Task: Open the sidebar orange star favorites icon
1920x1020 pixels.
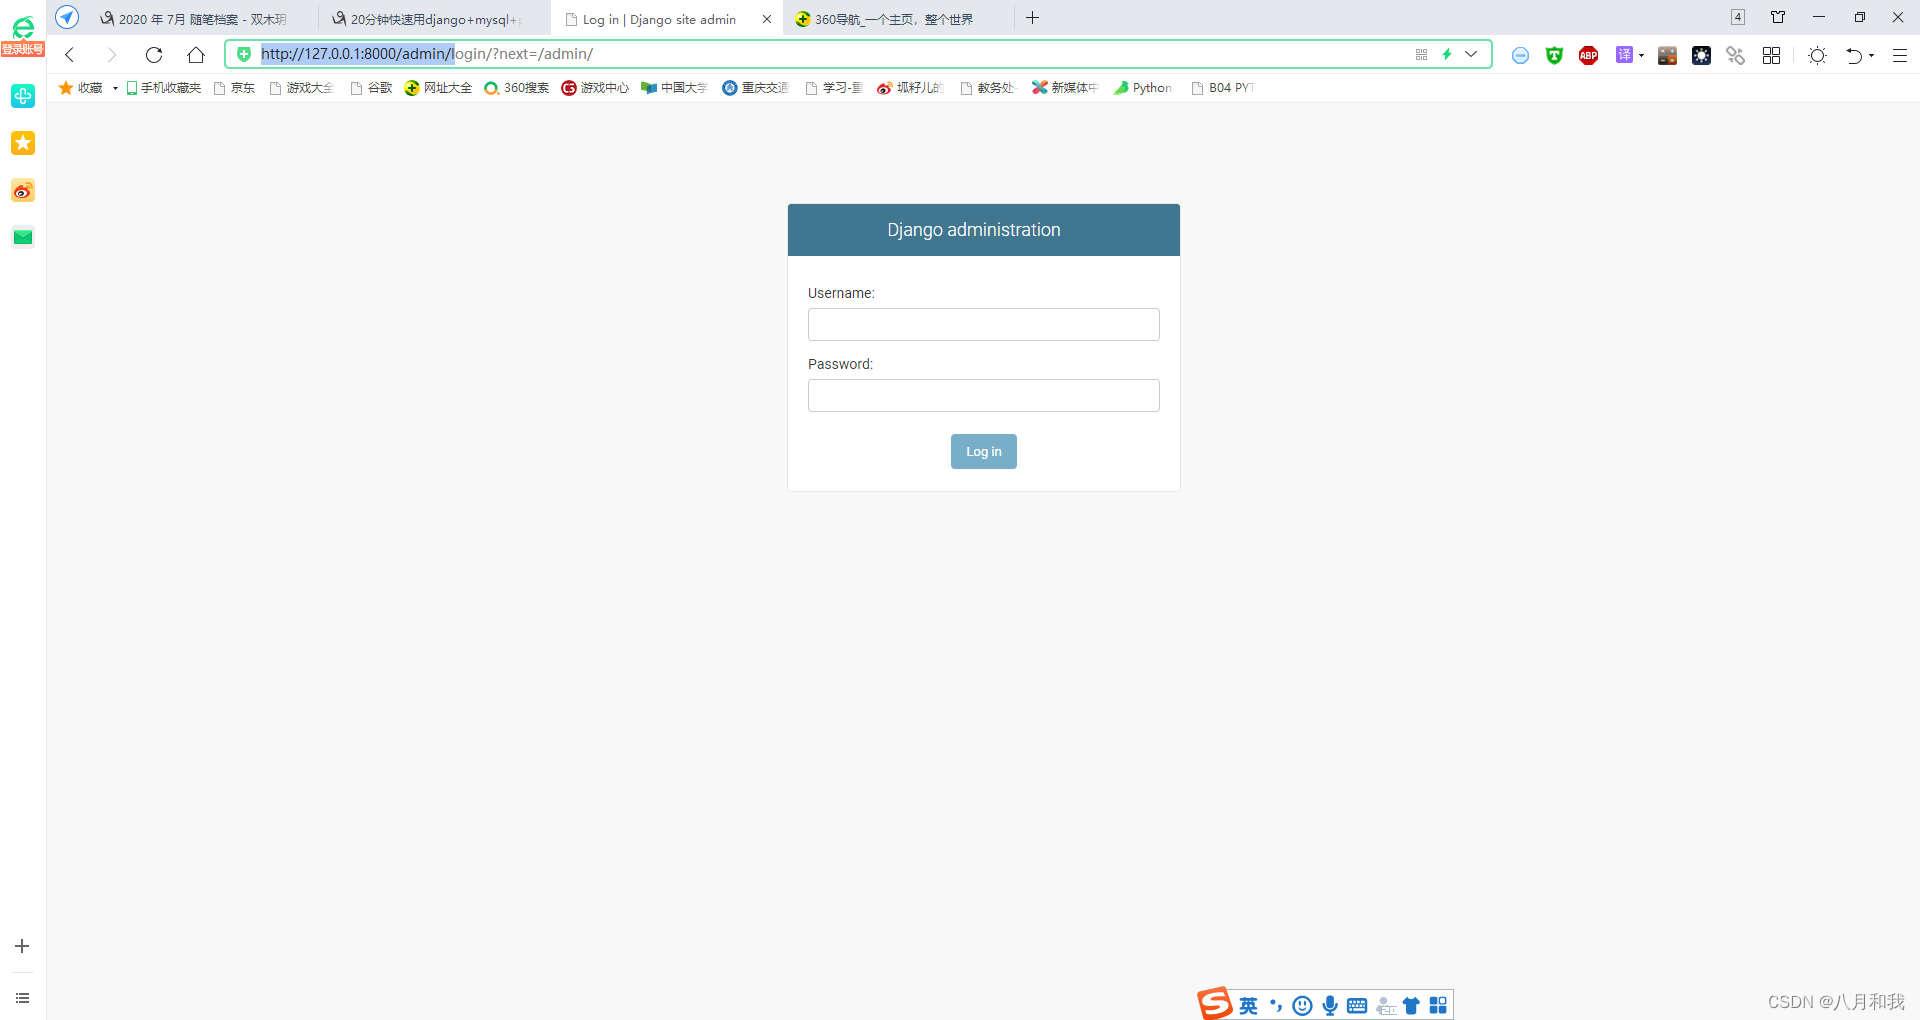Action: (23, 143)
